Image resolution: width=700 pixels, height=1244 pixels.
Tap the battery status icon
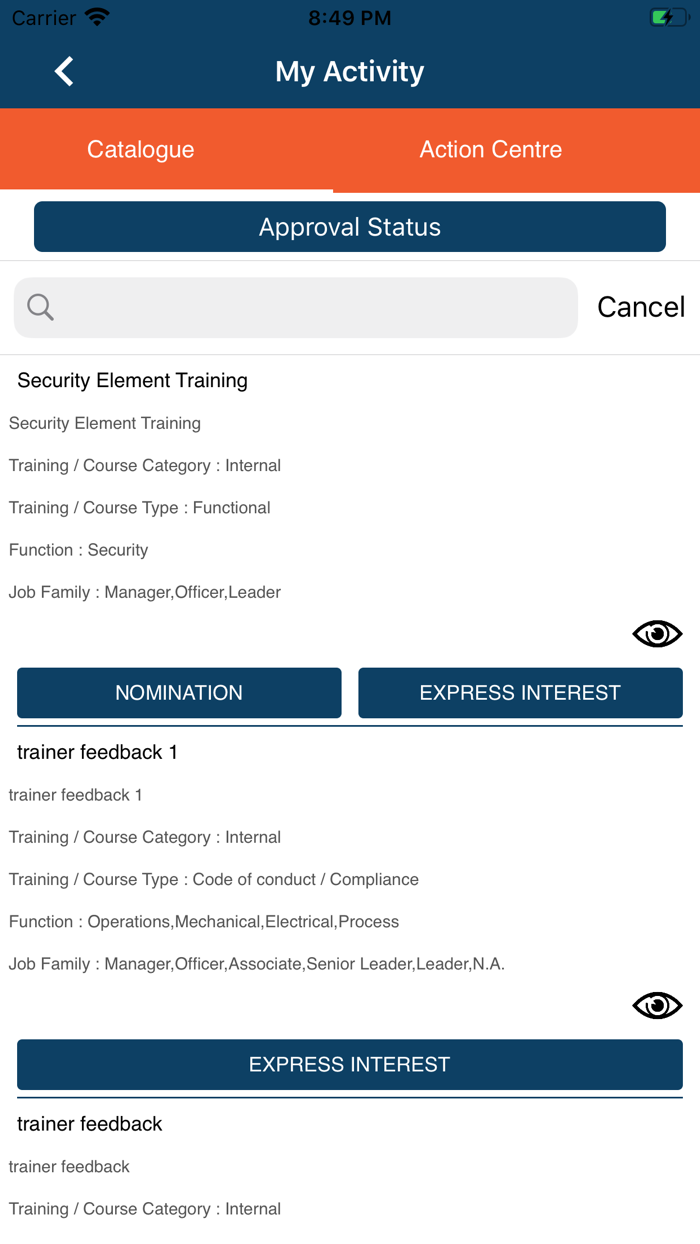(667, 18)
